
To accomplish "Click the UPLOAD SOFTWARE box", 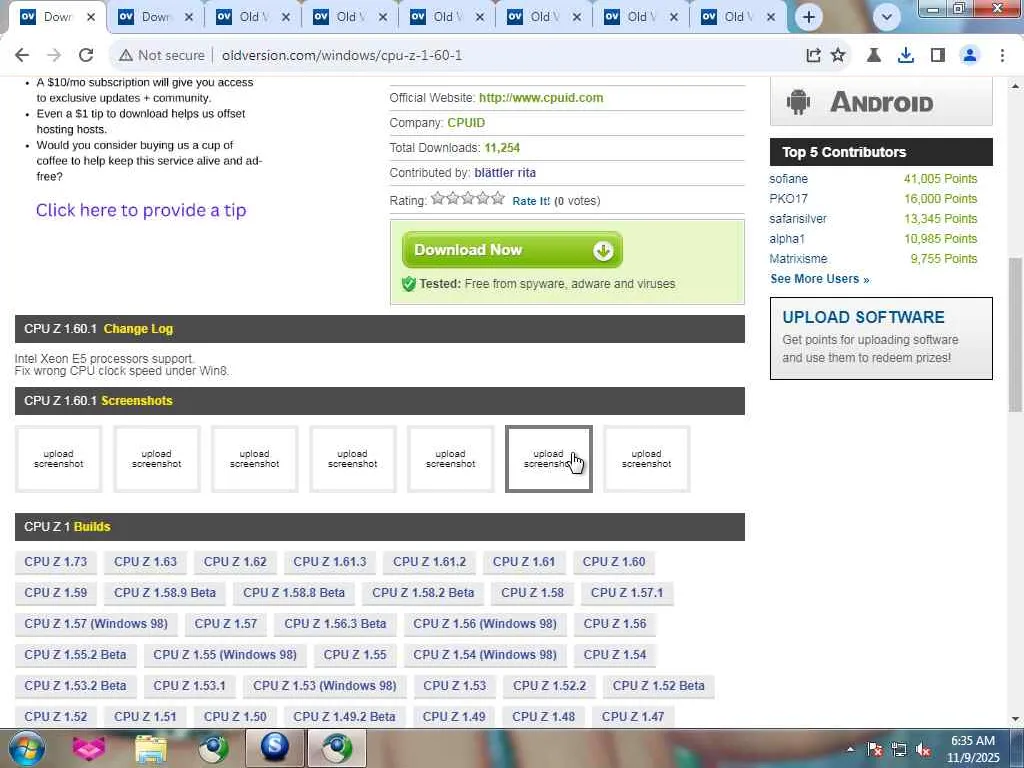I will tap(881, 338).
